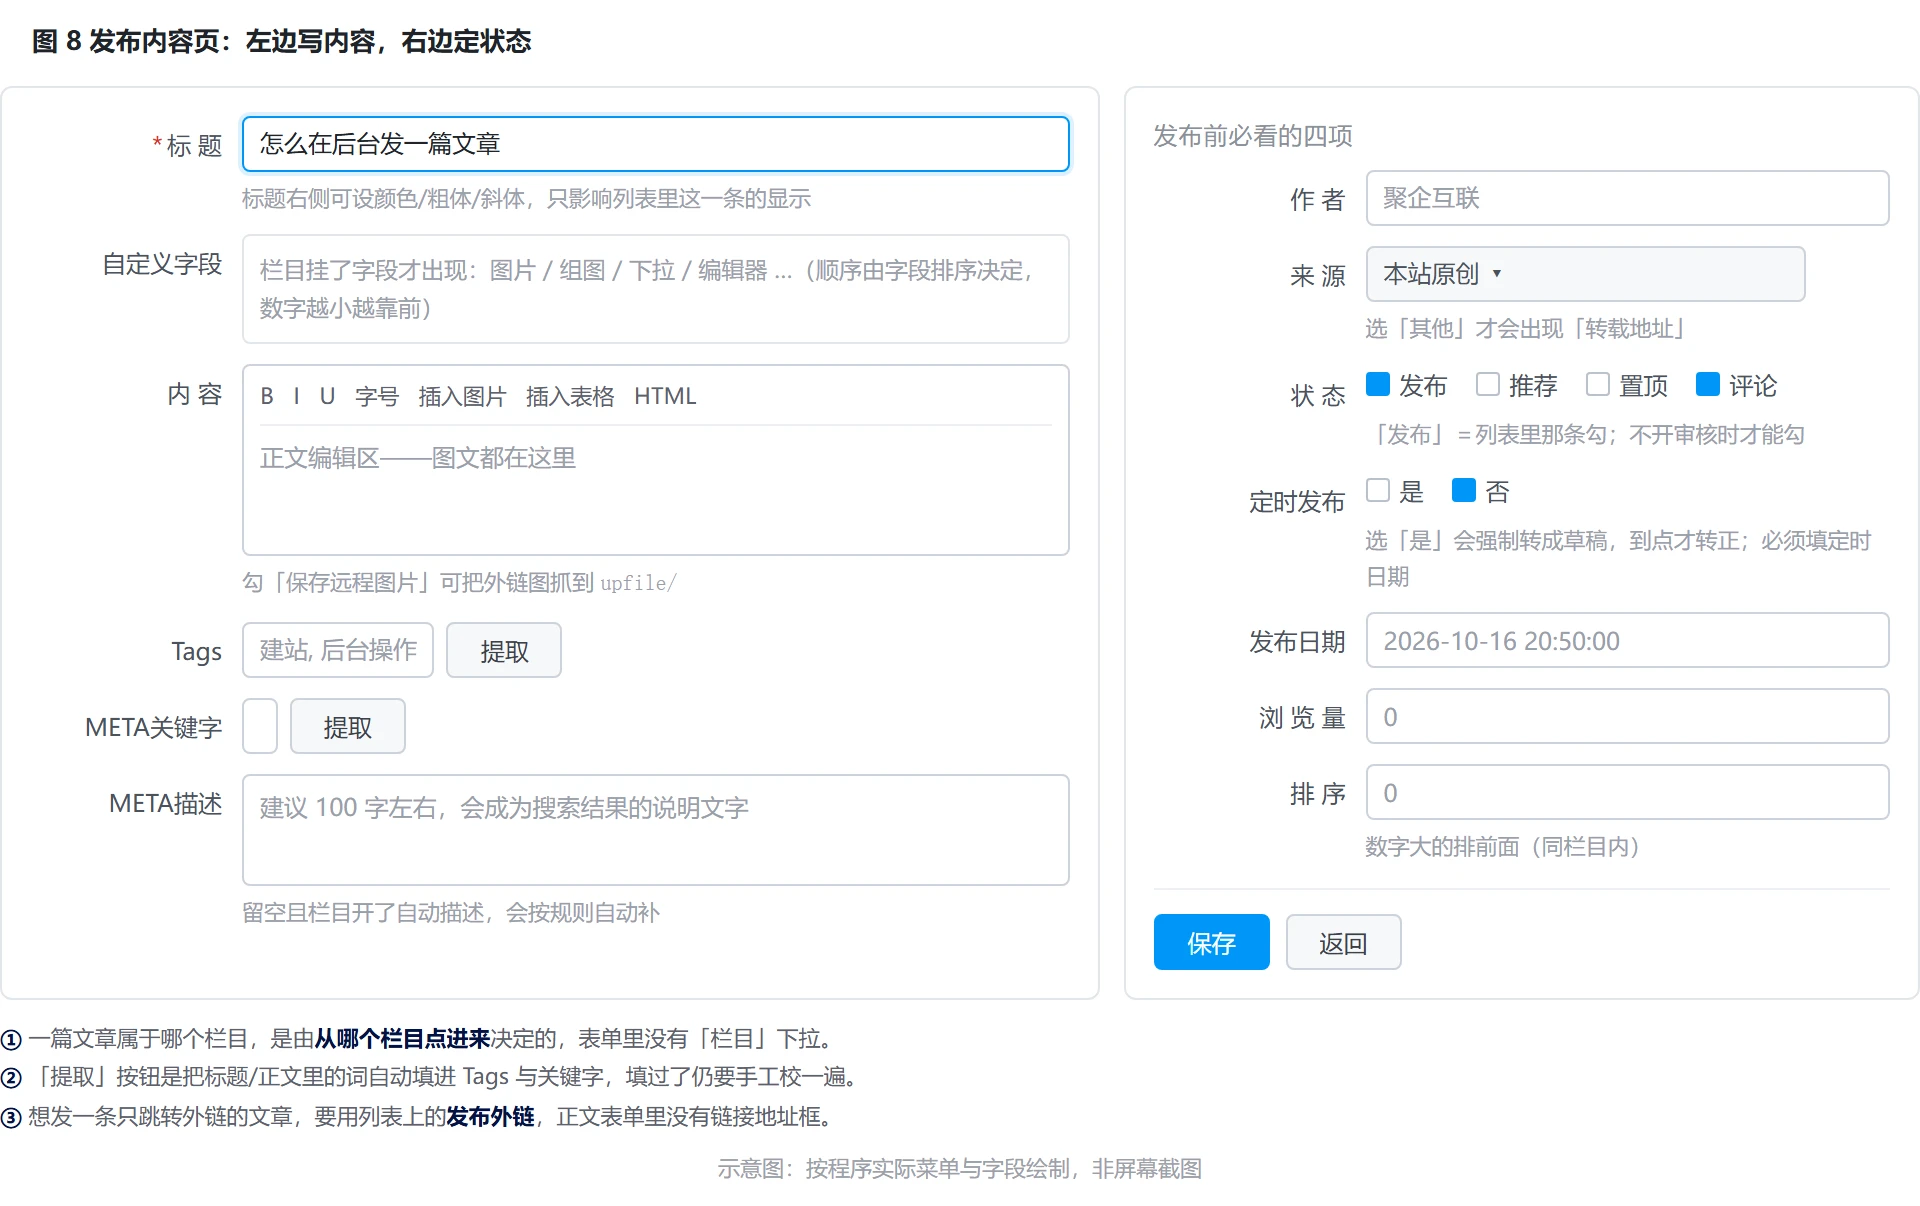Click 插入图片 in editor toolbar
1920x1206 pixels.
tap(462, 396)
